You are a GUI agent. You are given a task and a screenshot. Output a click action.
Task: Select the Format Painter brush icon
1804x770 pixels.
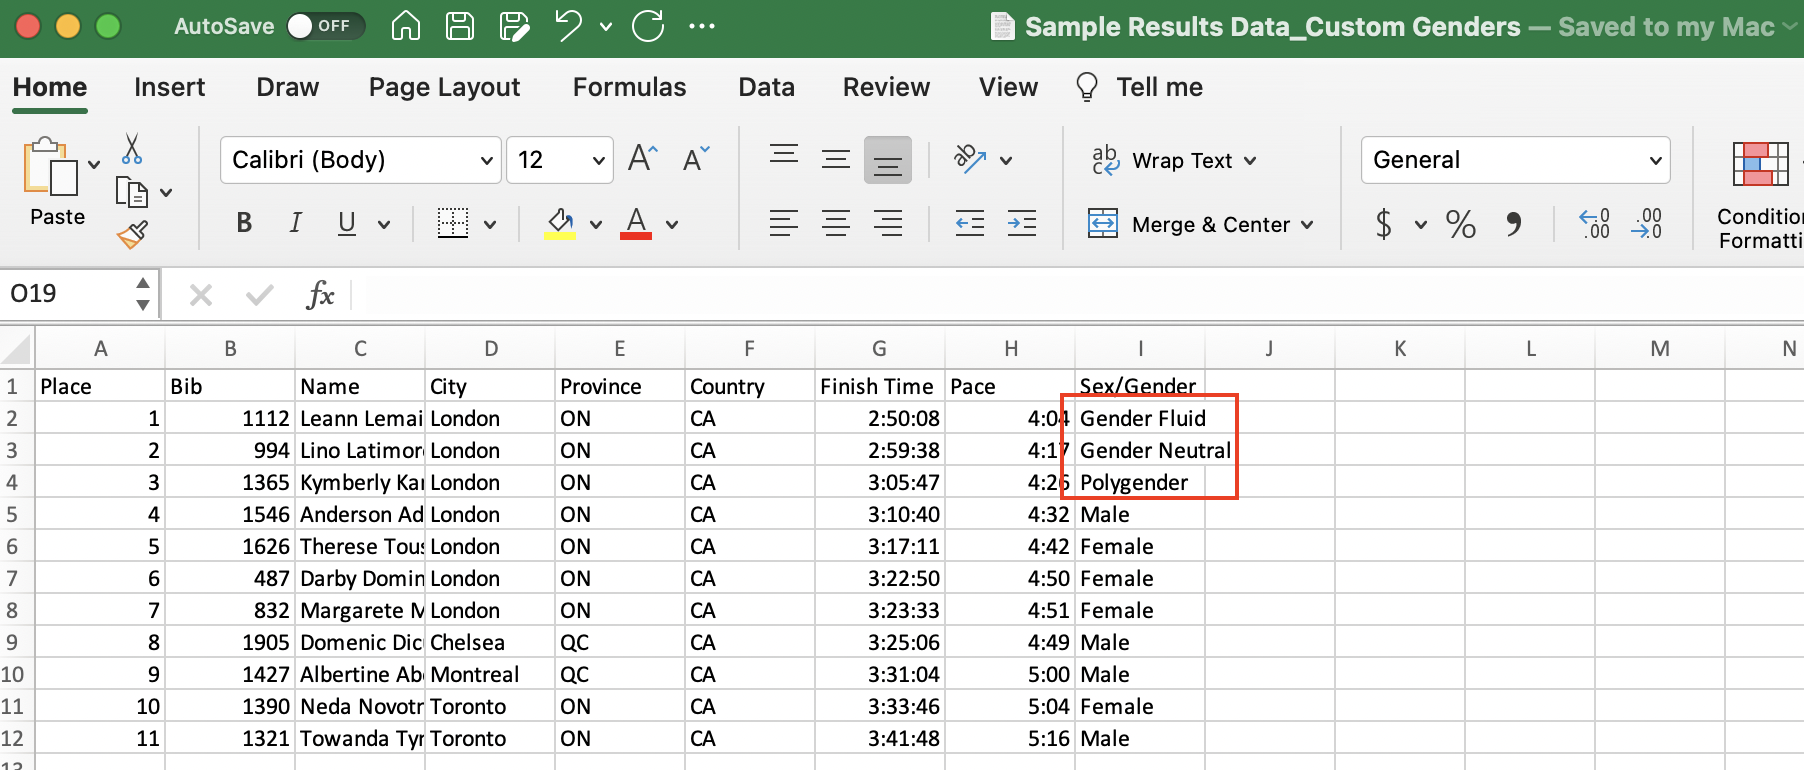click(x=132, y=234)
